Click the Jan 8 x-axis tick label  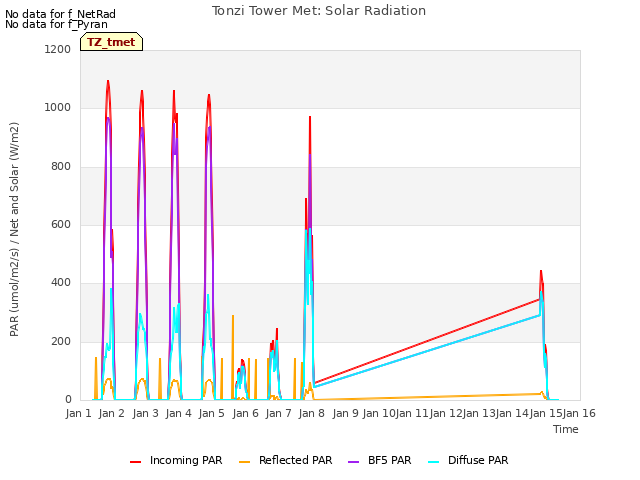(x=311, y=413)
